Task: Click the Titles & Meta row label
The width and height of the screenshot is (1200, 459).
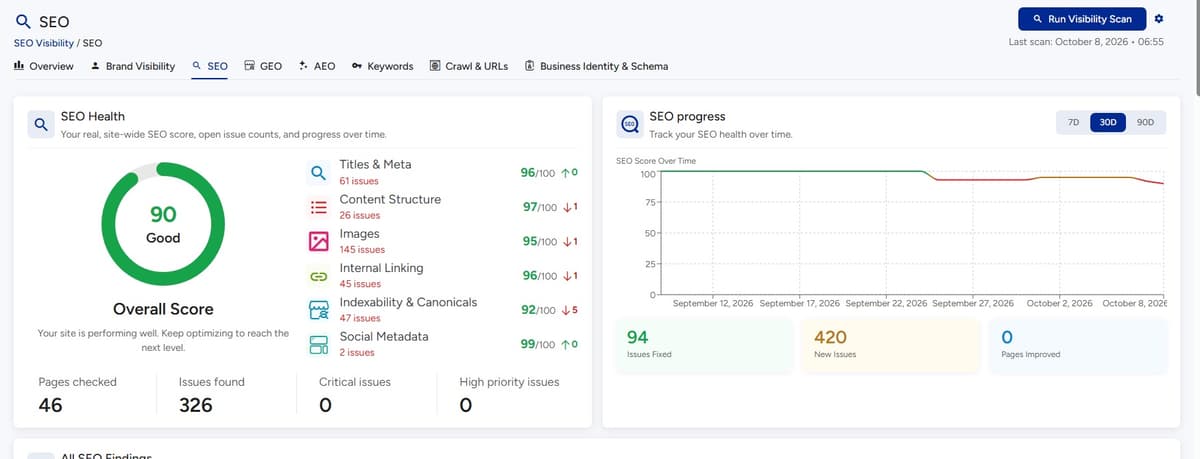Action: 375,164
